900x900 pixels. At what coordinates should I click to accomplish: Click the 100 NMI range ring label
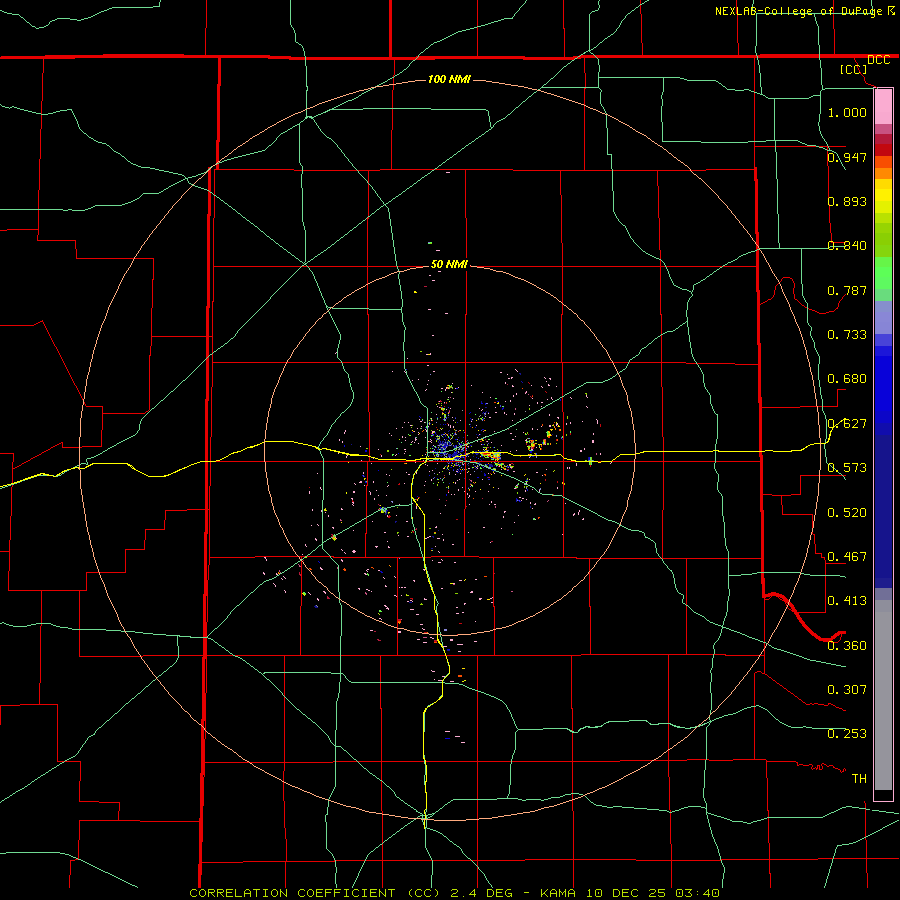coord(449,79)
